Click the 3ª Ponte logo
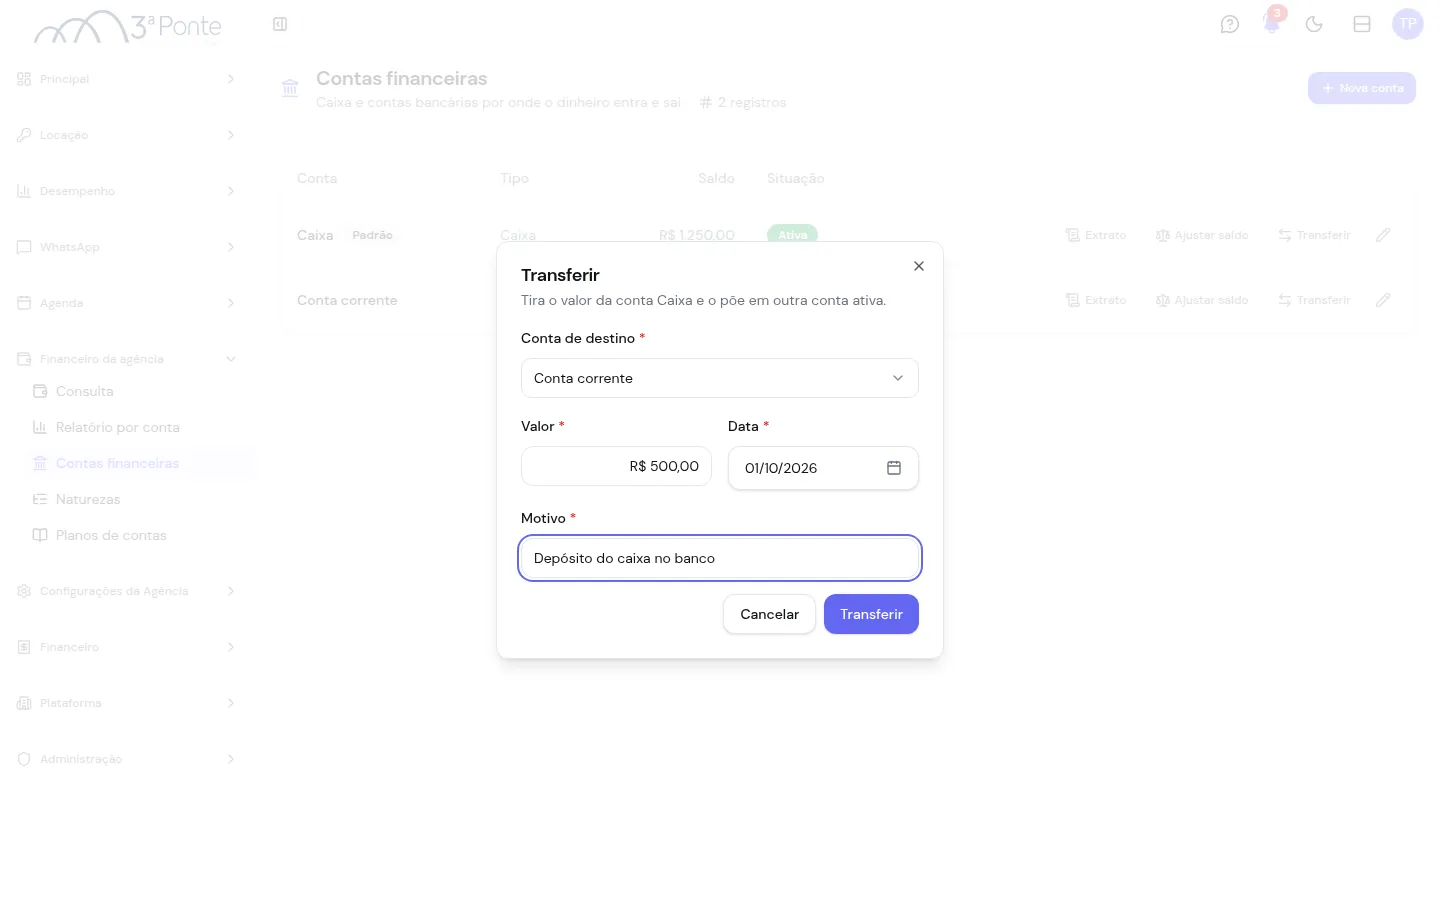The width and height of the screenshot is (1440, 900). (x=128, y=27)
